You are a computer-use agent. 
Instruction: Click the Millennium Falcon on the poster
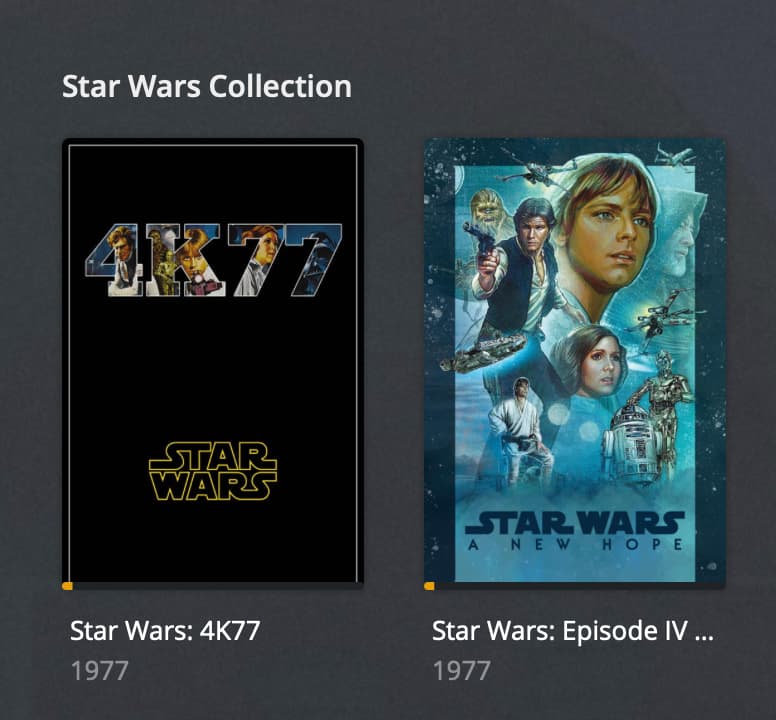[x=483, y=351]
